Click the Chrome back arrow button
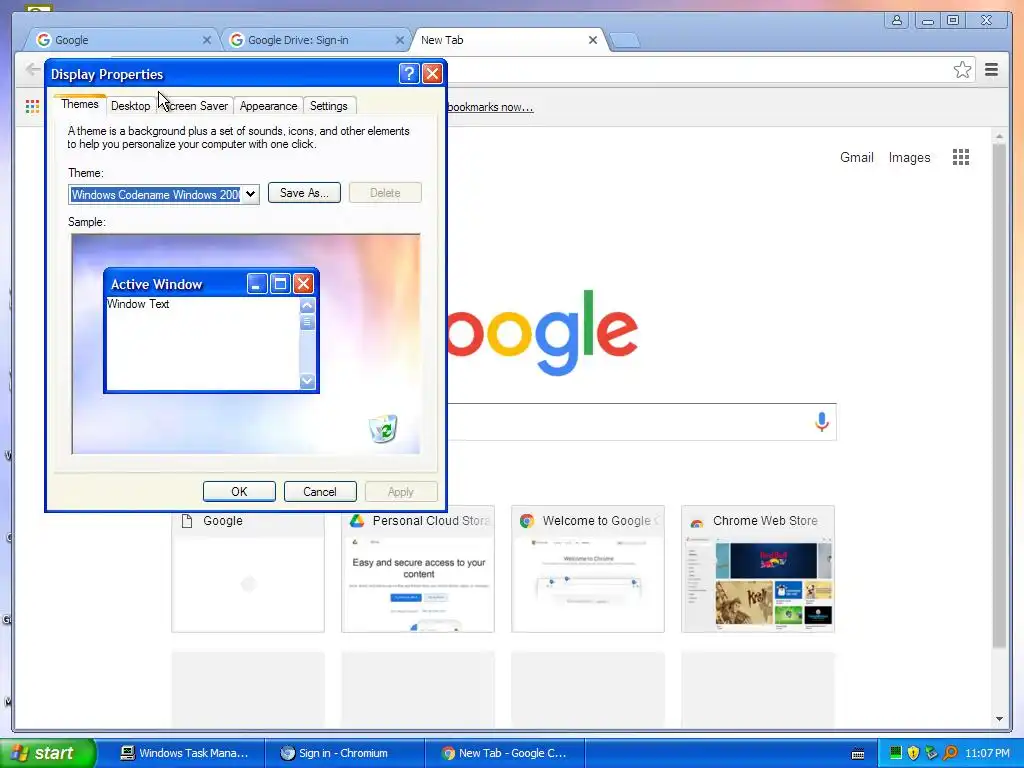 pos(32,69)
